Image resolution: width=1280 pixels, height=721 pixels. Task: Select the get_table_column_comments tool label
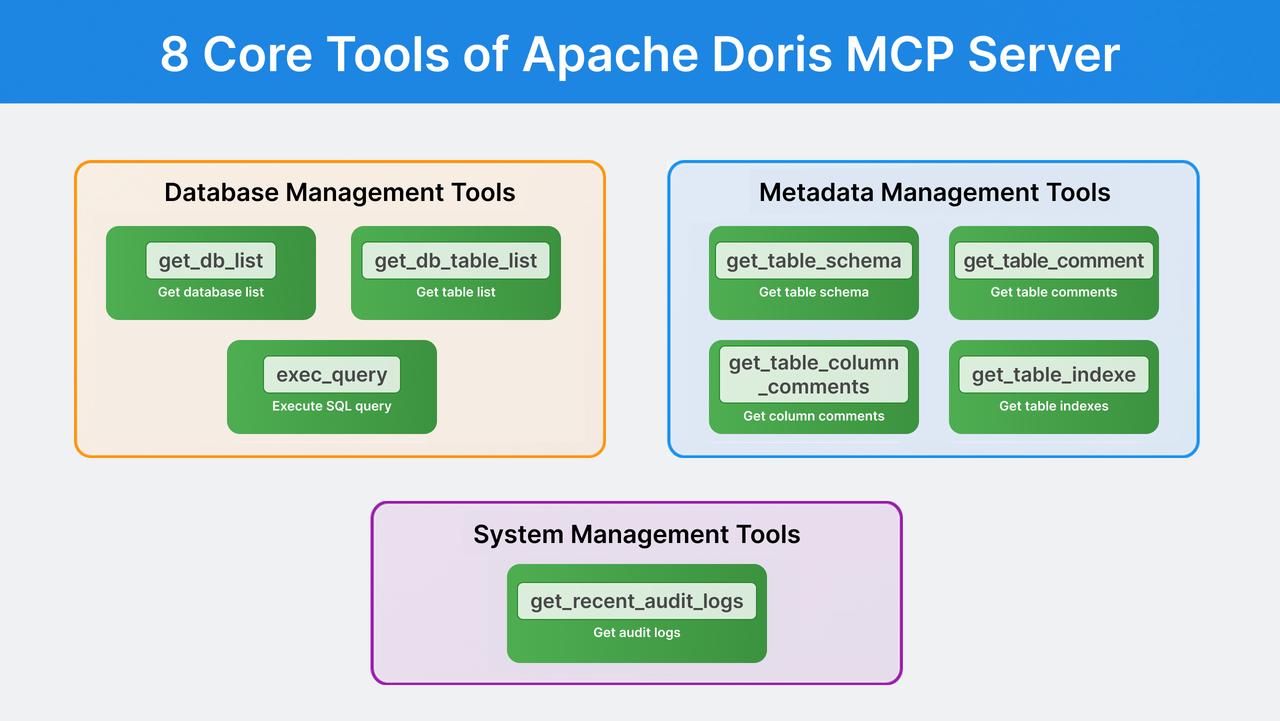tap(814, 375)
